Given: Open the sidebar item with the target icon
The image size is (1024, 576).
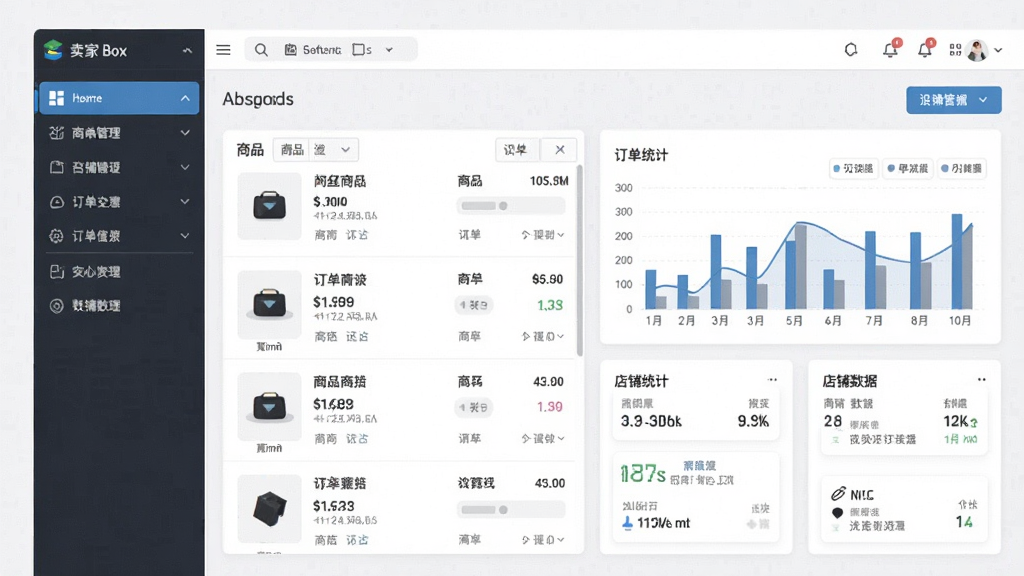Looking at the screenshot, I should [119, 306].
